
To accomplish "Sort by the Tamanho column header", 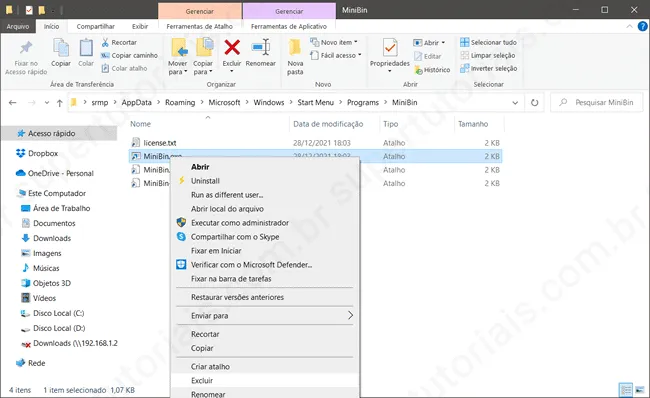I will click(x=473, y=124).
